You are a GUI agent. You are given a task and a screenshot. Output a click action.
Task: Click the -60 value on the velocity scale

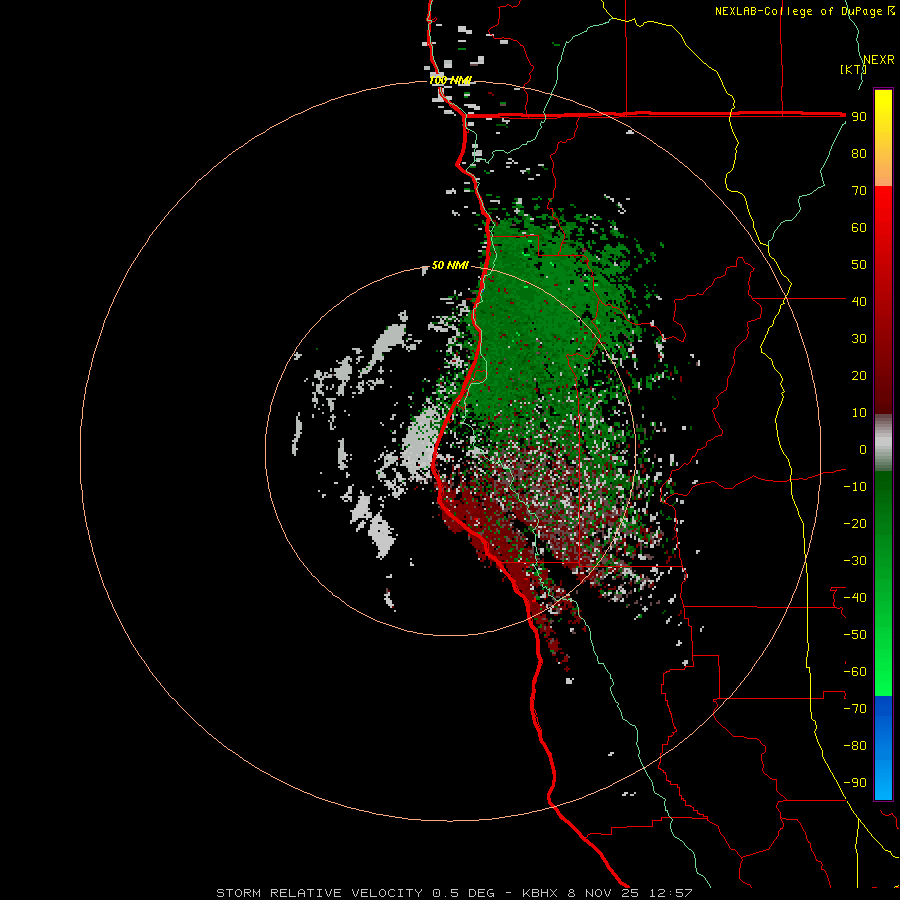[x=855, y=672]
